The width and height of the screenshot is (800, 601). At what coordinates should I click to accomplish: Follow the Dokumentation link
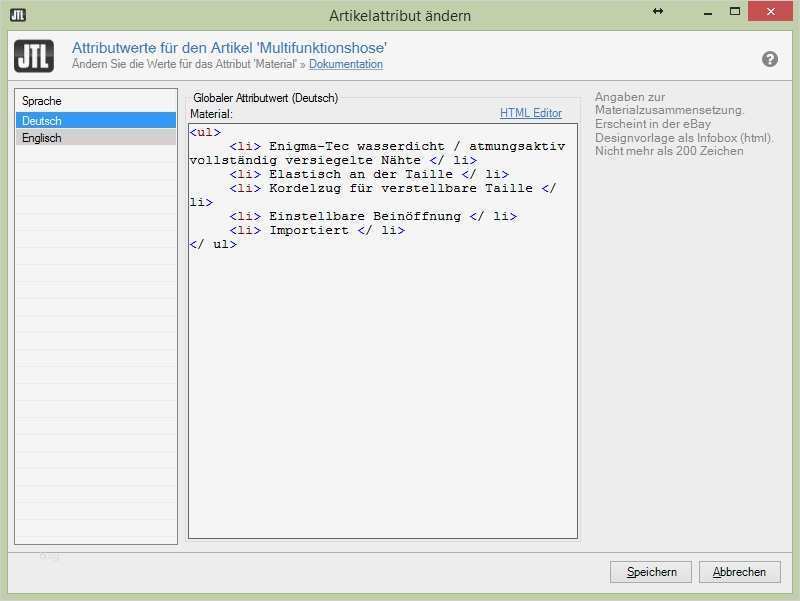345,64
